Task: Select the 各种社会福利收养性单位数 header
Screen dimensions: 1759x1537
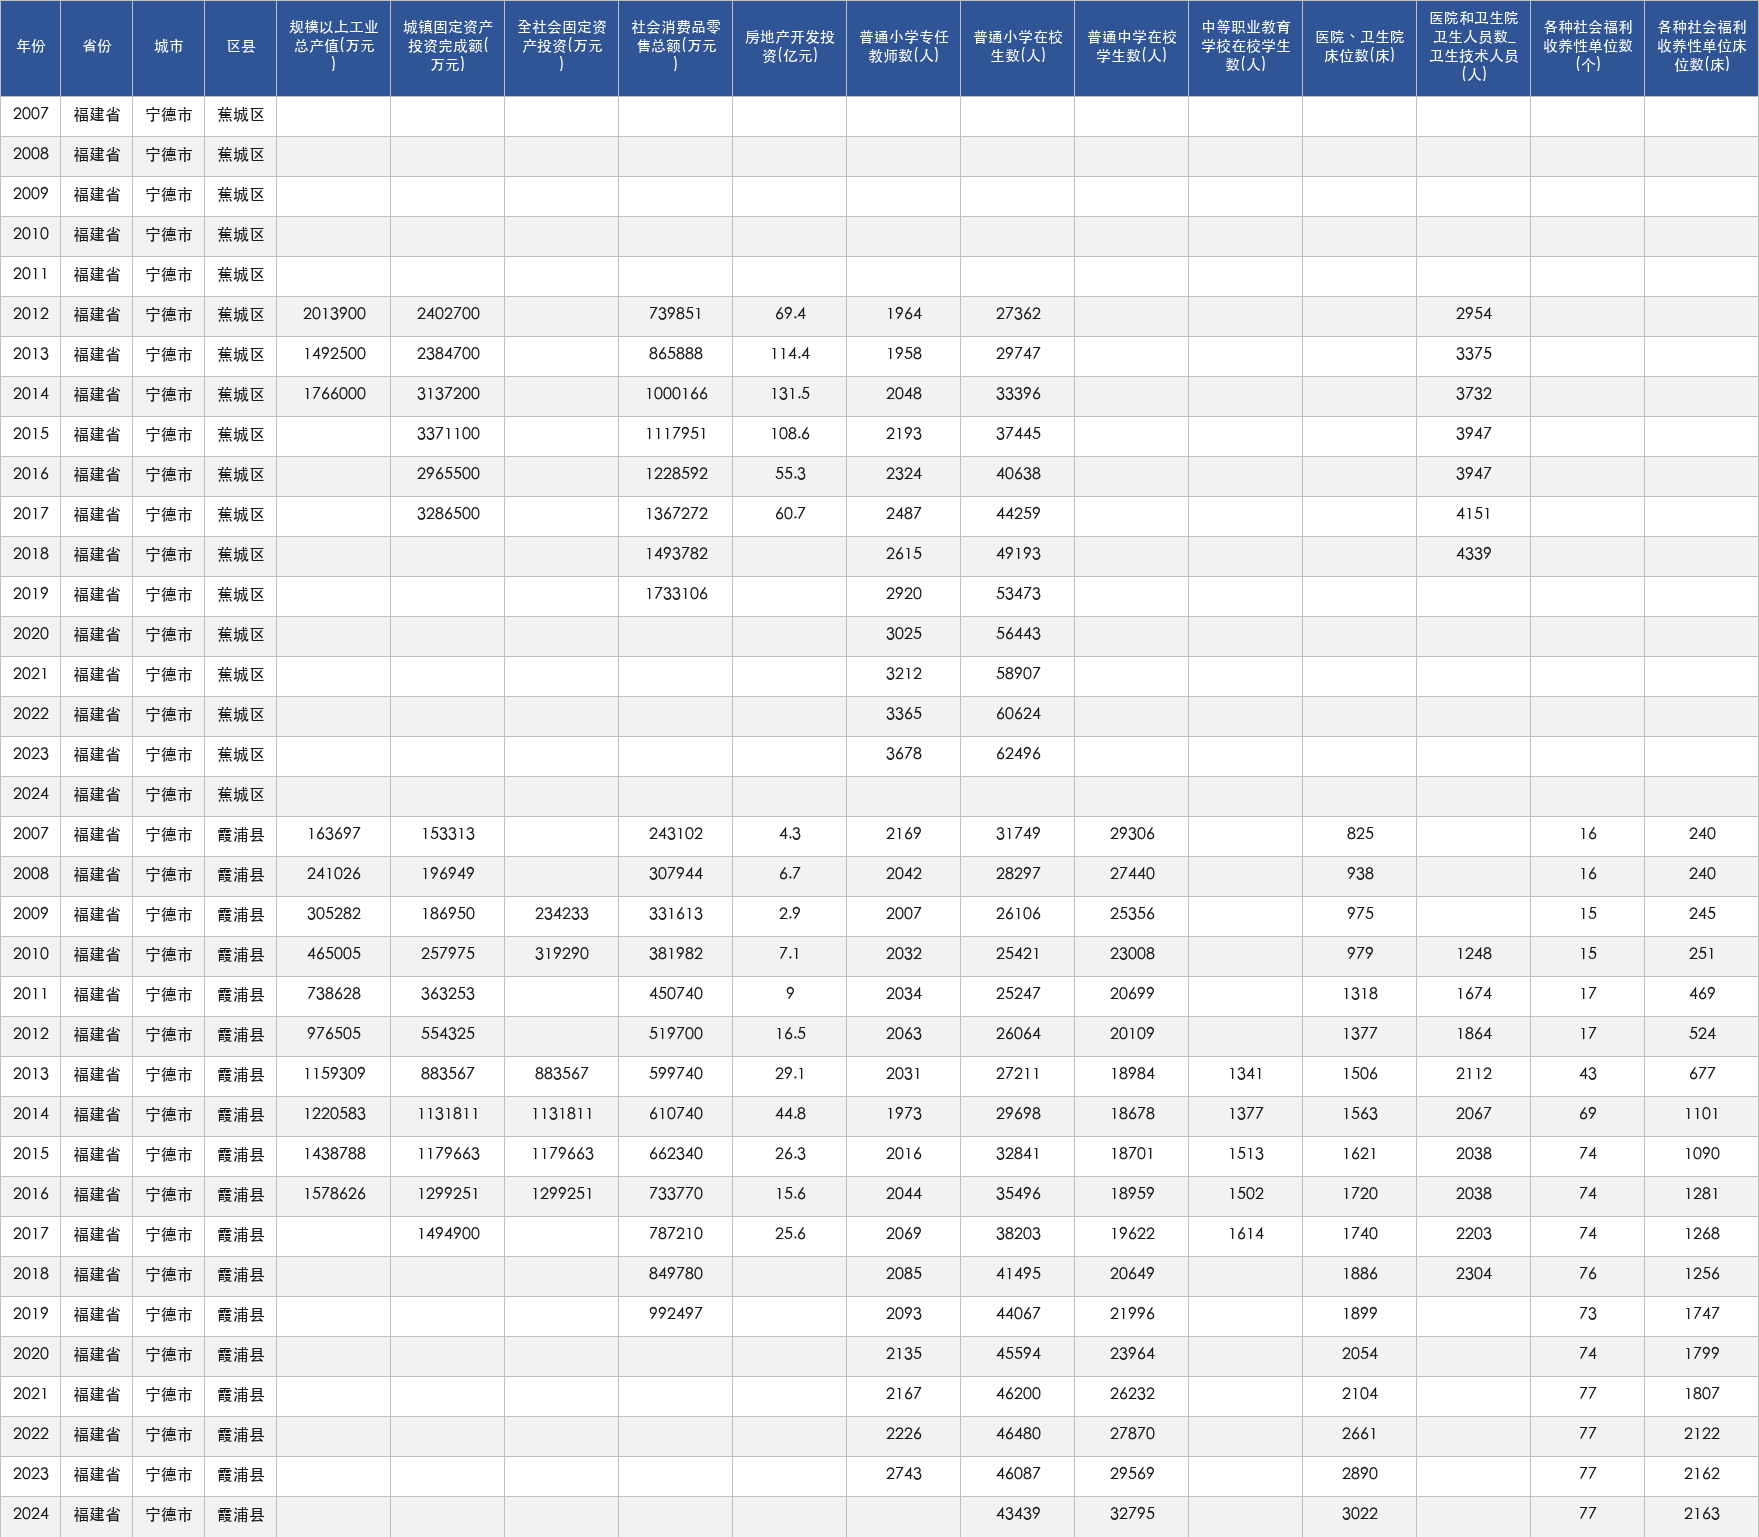Action: pyautogui.click(x=1587, y=47)
